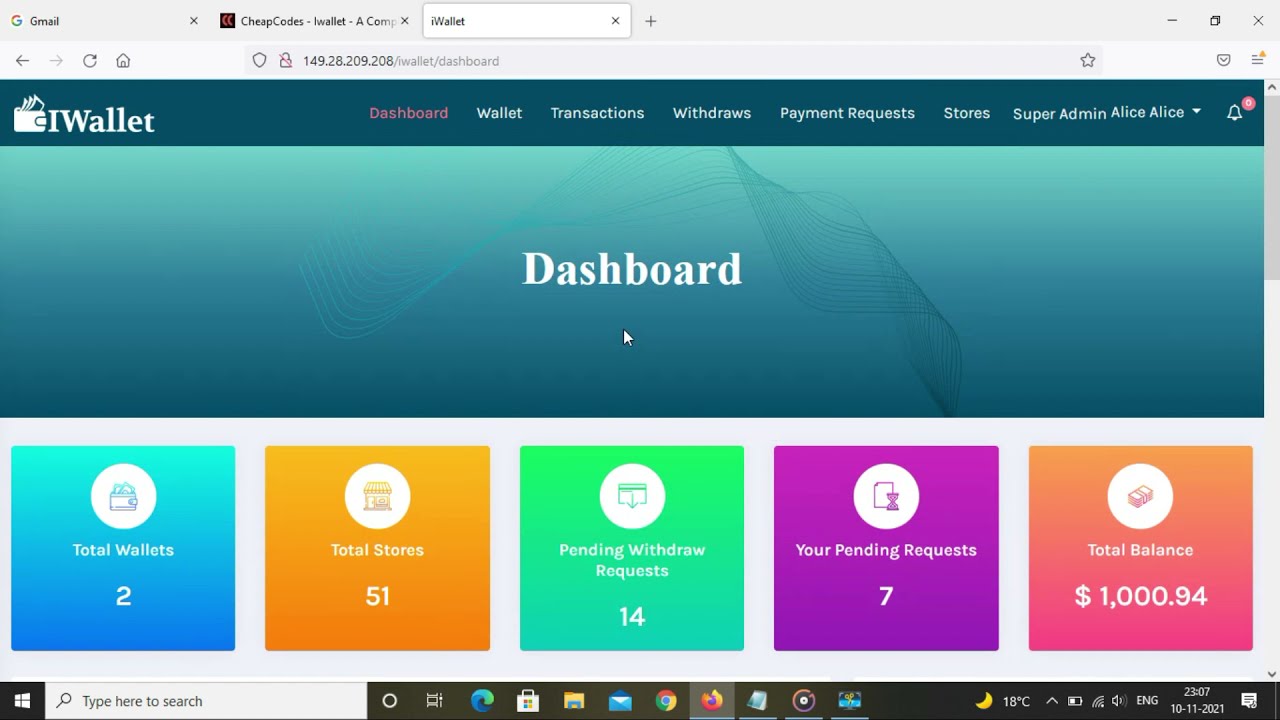Open Withdraws from the navbar
This screenshot has height=720, width=1280.
(712, 113)
